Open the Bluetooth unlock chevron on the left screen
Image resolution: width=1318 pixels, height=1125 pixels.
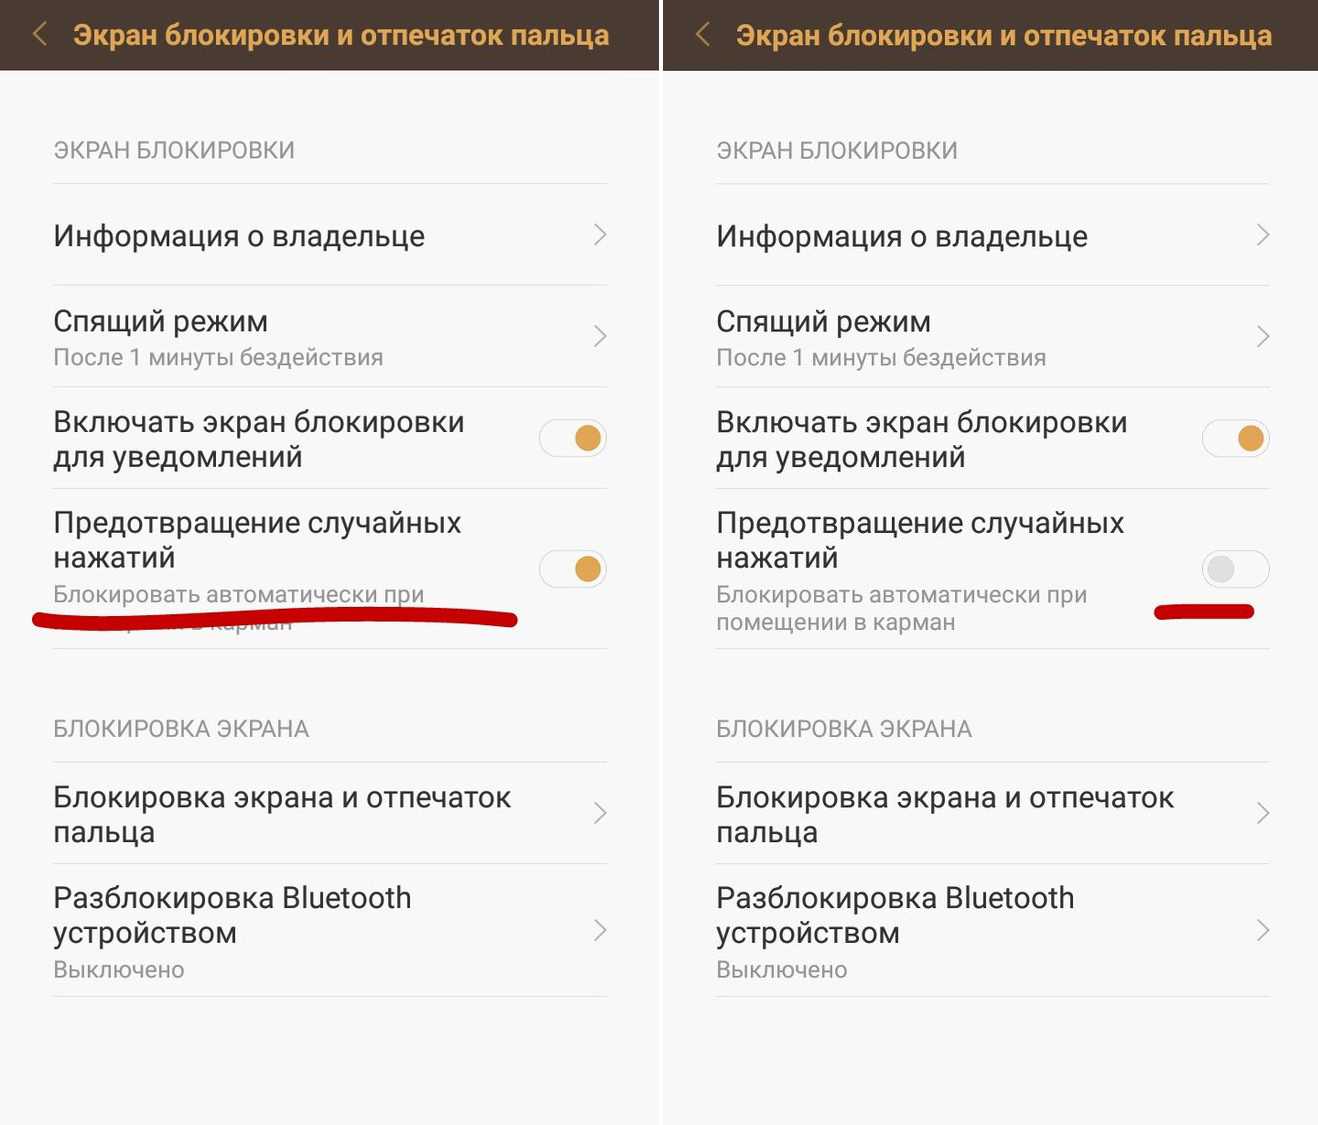pyautogui.click(x=600, y=930)
